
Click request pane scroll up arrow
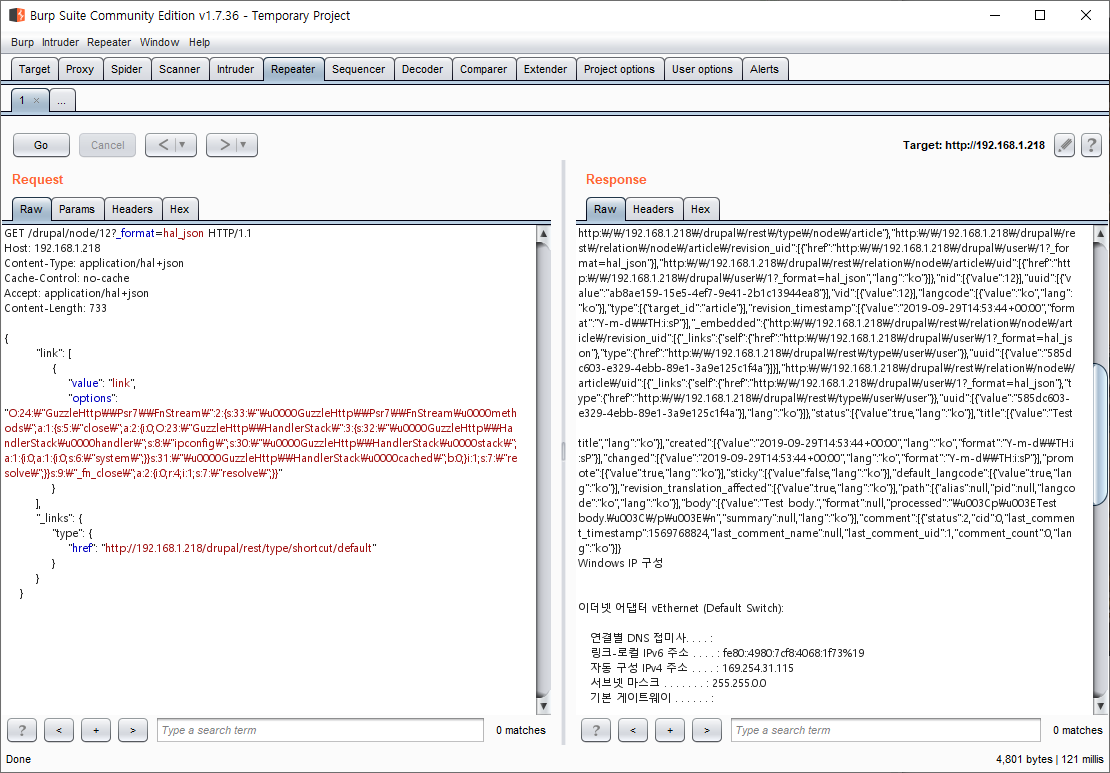pos(544,234)
